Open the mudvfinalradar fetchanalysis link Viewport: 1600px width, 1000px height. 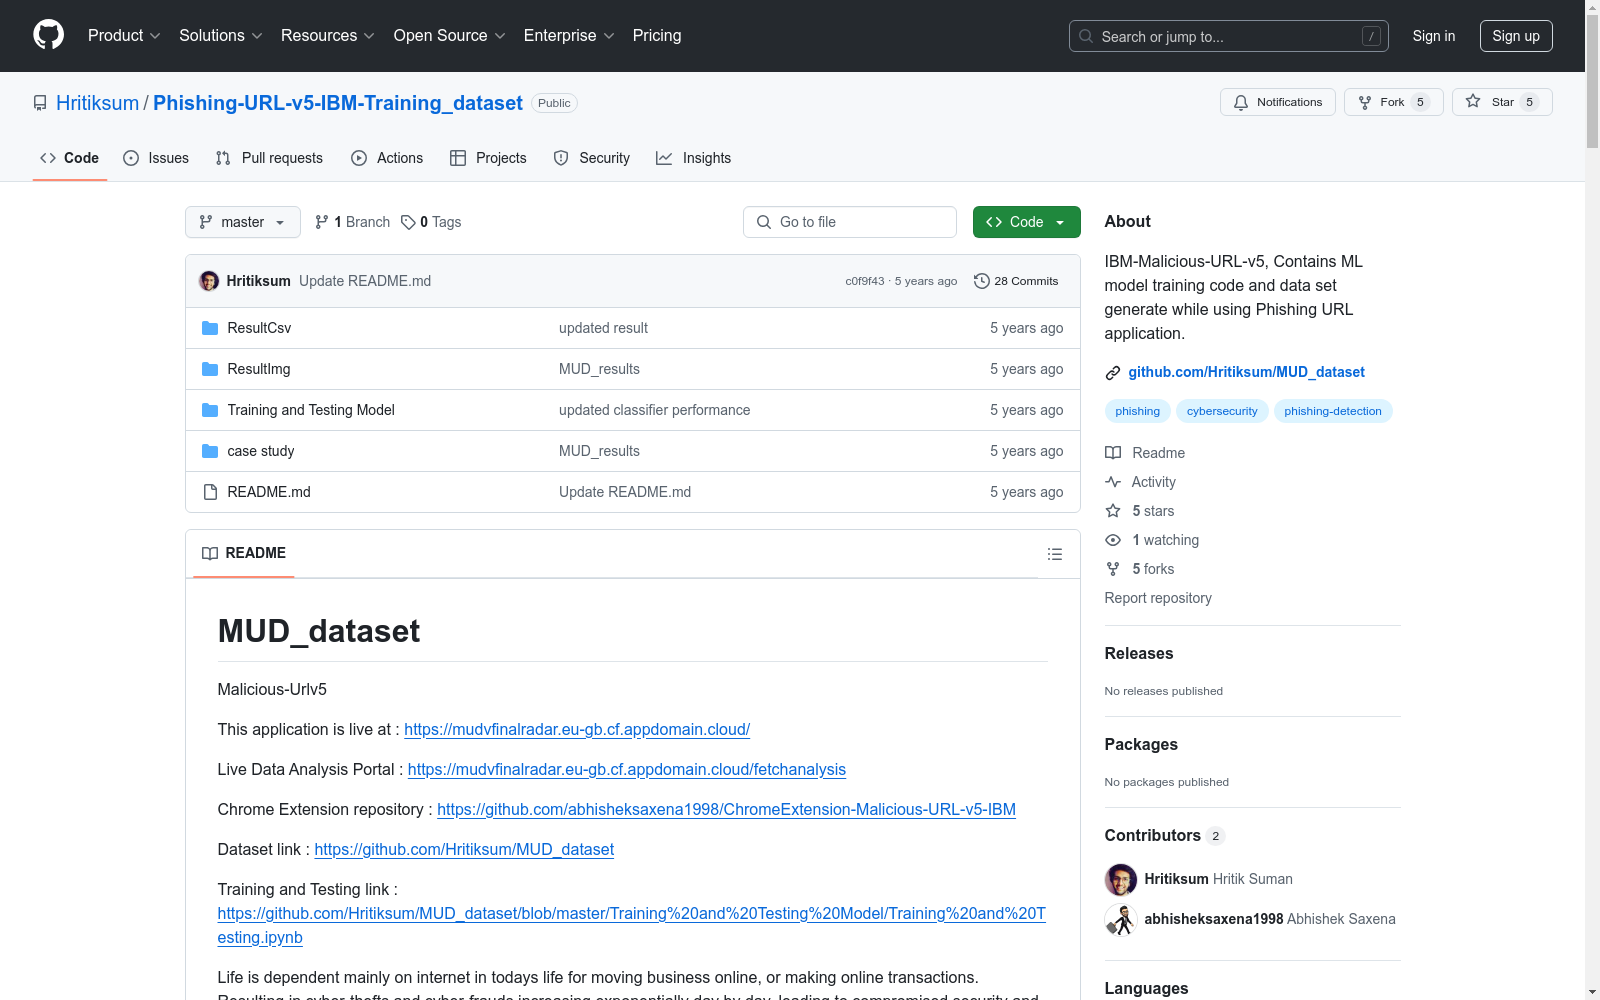pos(627,769)
